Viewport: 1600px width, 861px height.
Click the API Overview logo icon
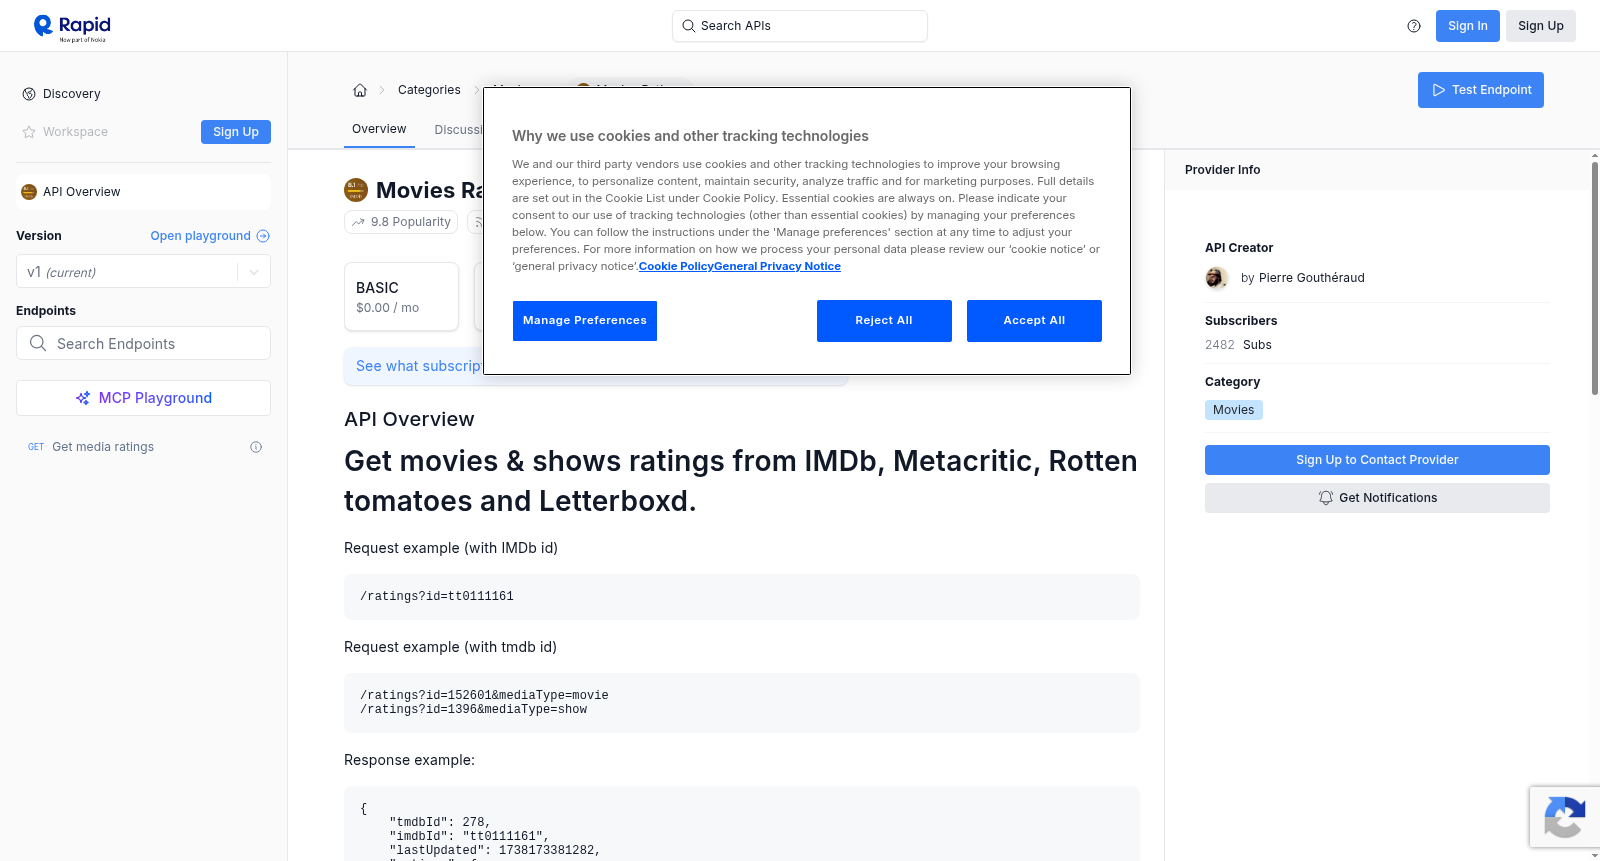pyautogui.click(x=29, y=192)
